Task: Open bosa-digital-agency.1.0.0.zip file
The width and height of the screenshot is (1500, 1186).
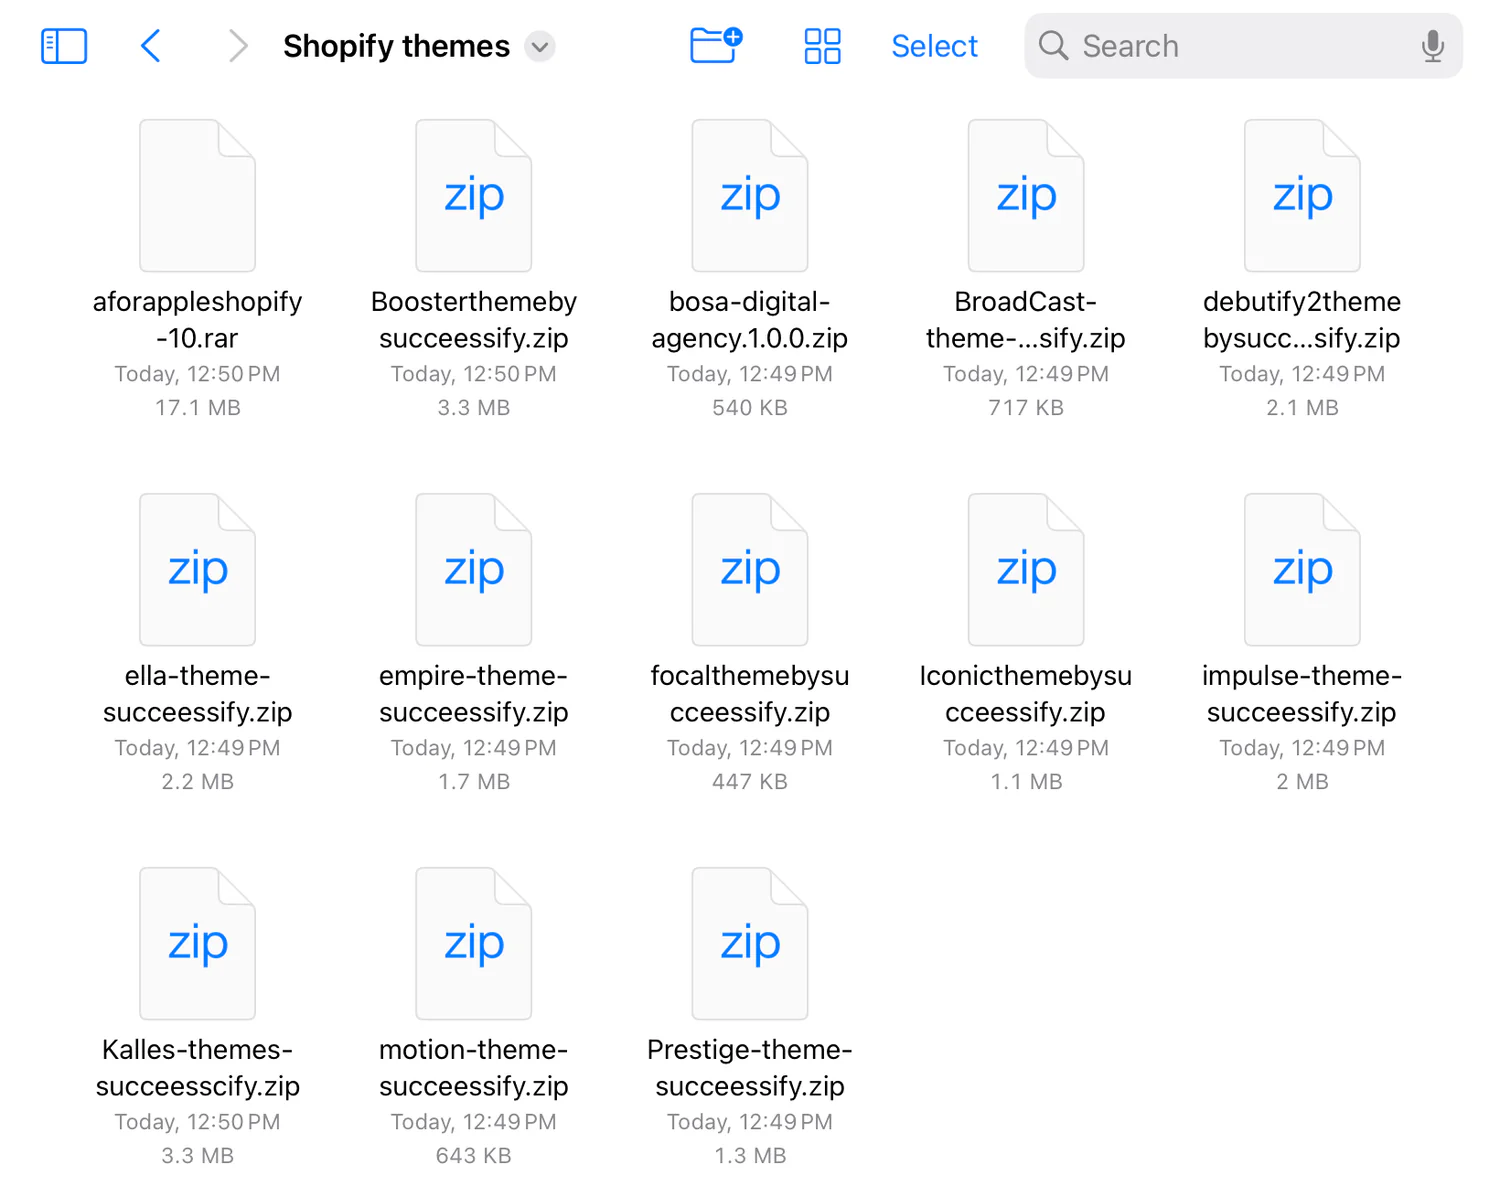Action: pos(750,196)
